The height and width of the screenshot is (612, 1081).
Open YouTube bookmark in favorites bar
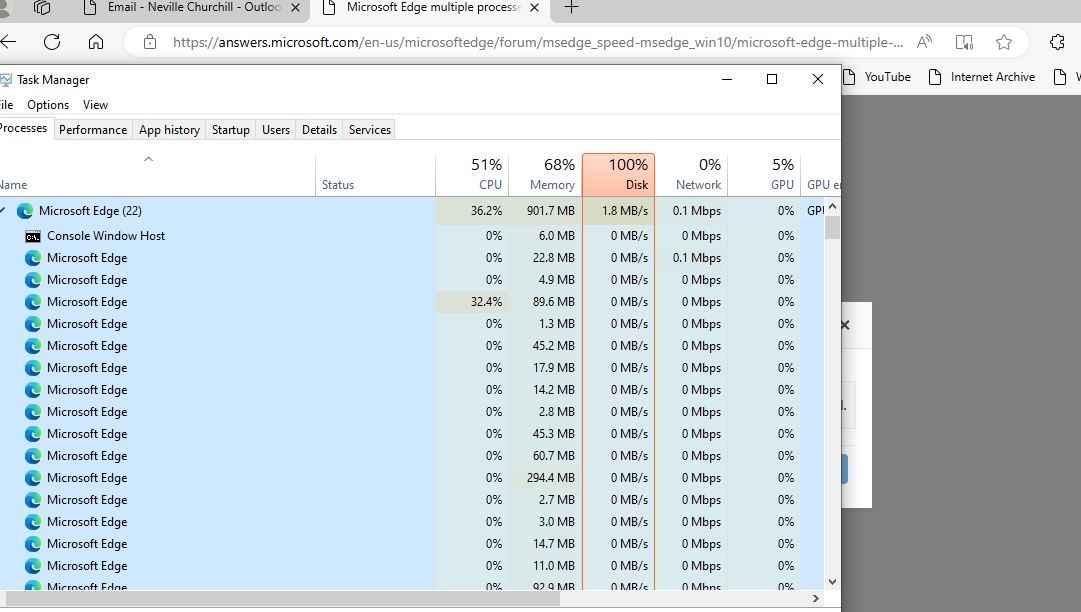tap(877, 77)
